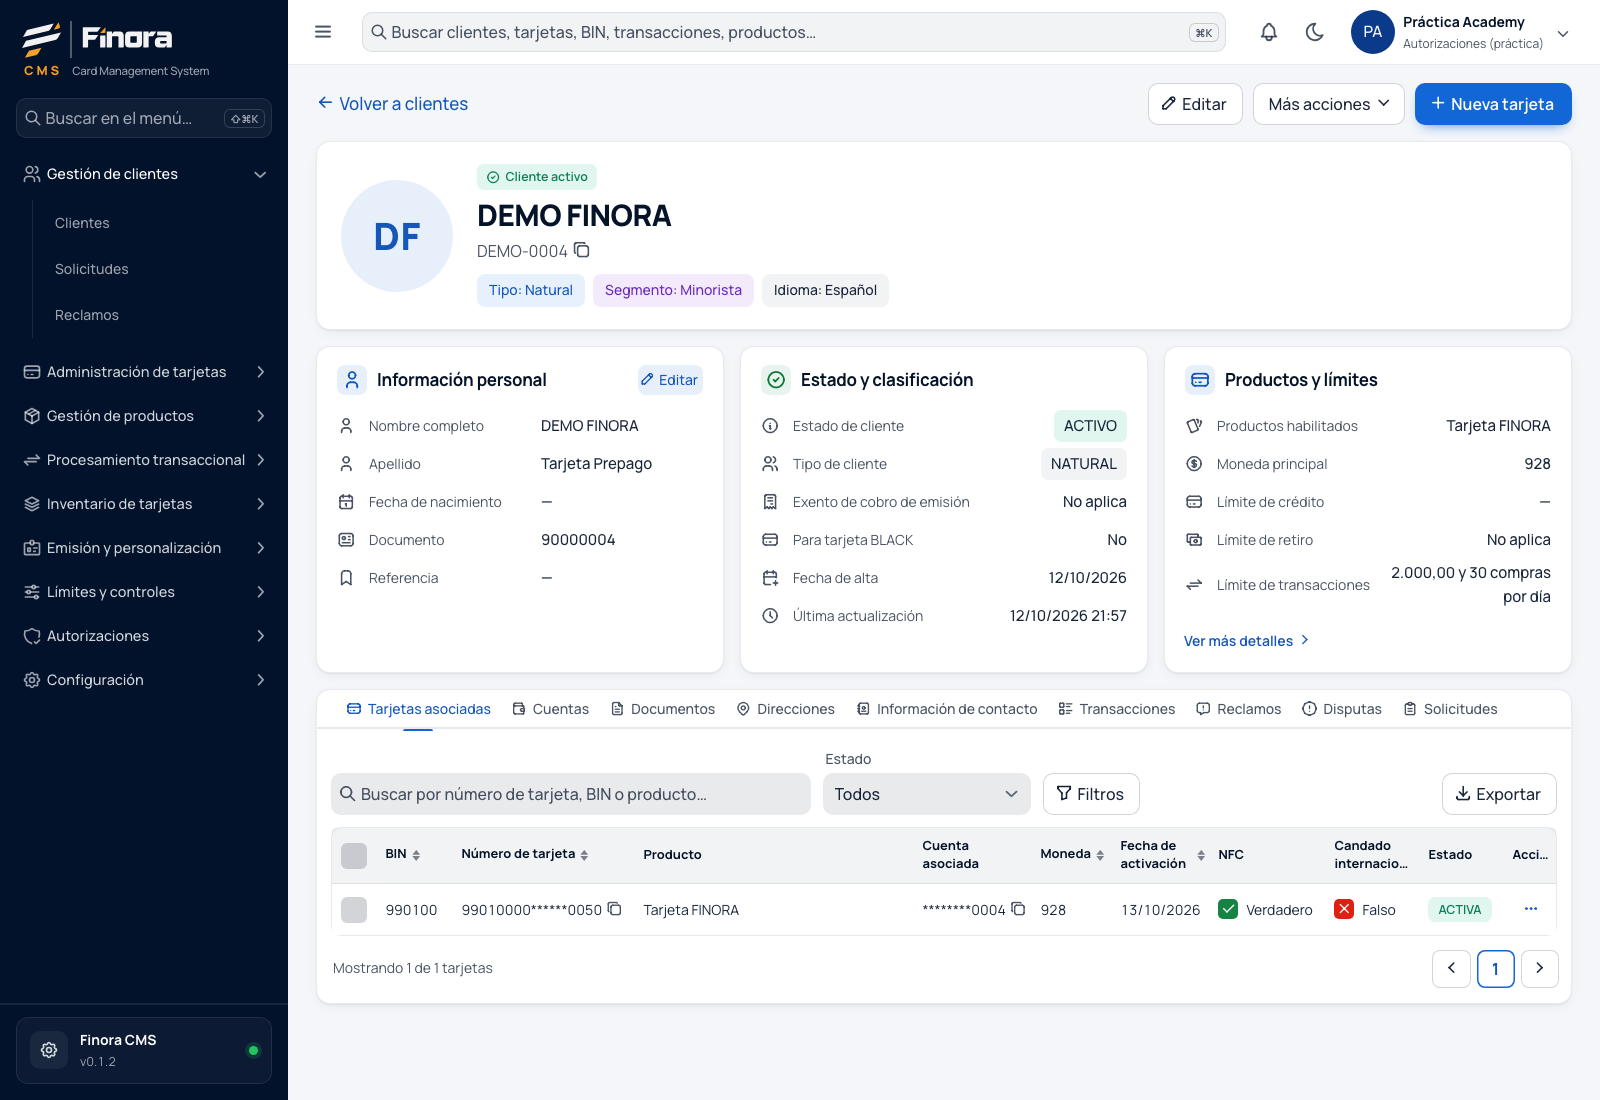Copy associated account ********0004 icon
The image size is (1600, 1100).
click(x=1018, y=909)
